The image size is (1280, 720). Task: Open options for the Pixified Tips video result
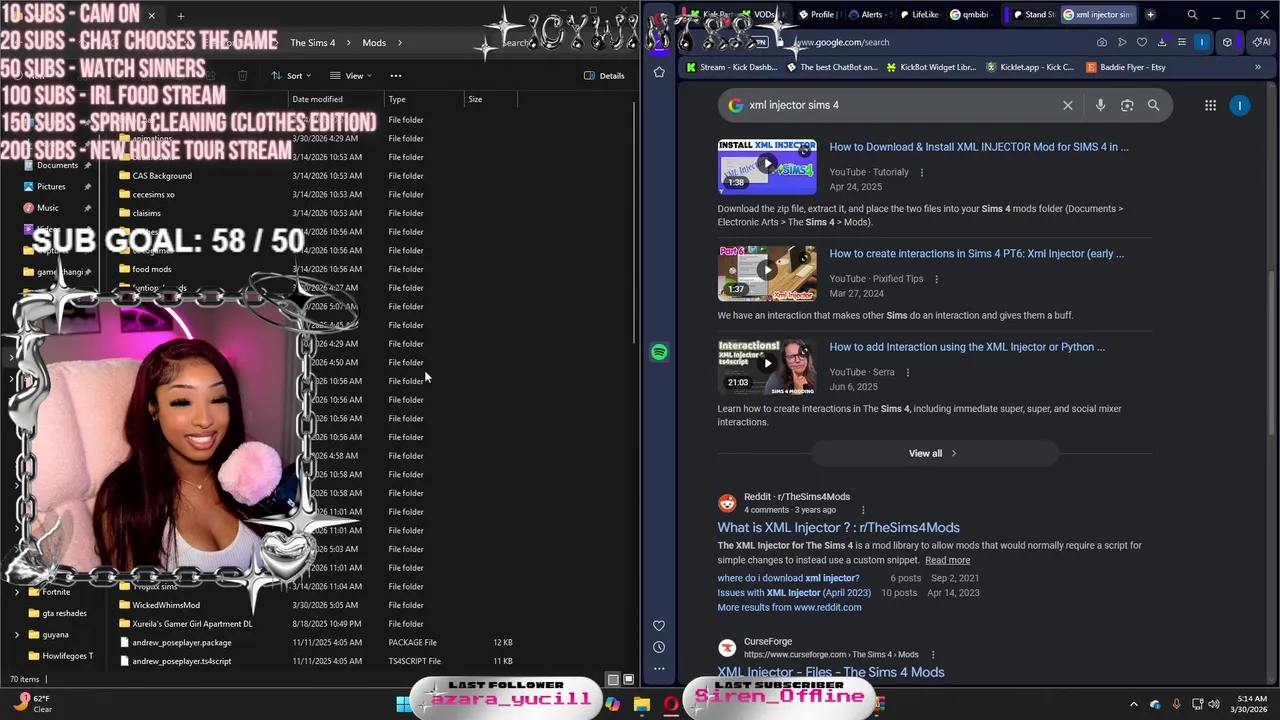point(937,279)
